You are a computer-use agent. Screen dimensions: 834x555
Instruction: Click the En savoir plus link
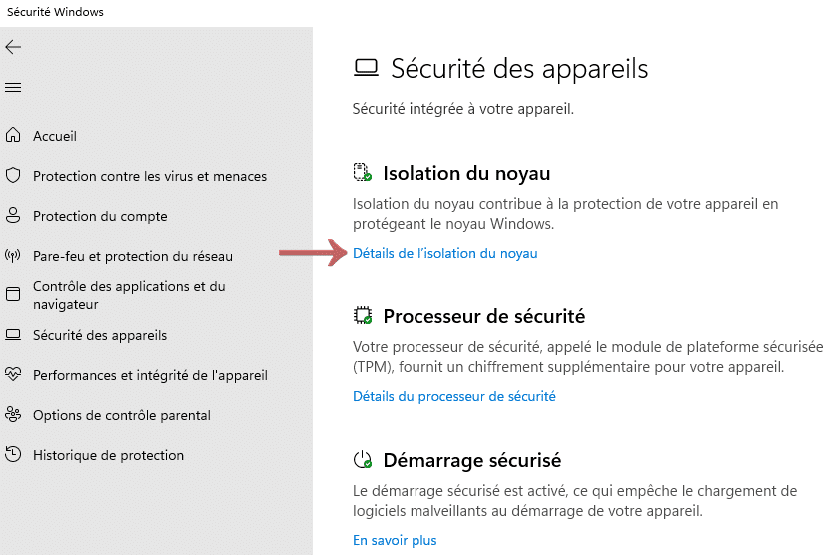coord(395,540)
